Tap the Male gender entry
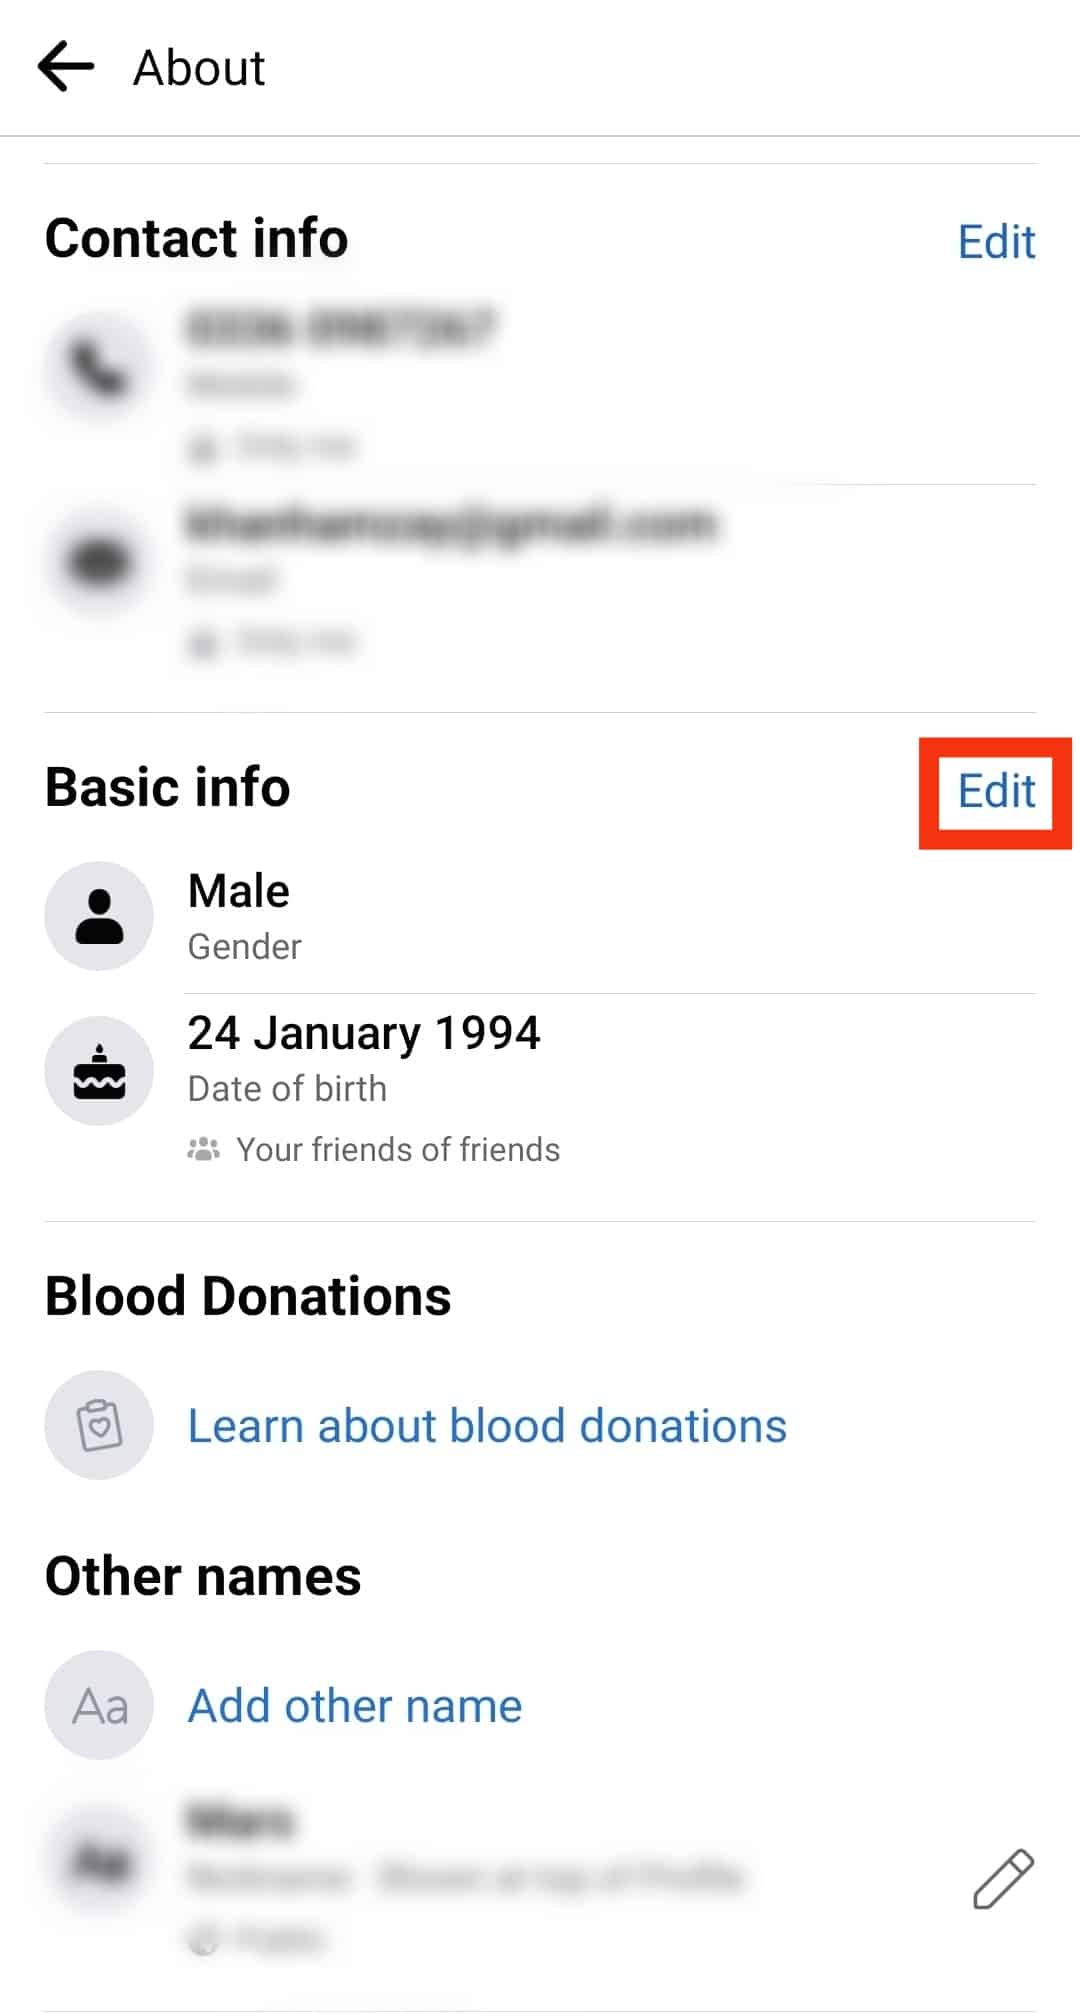The image size is (1080, 2014). pos(239,891)
